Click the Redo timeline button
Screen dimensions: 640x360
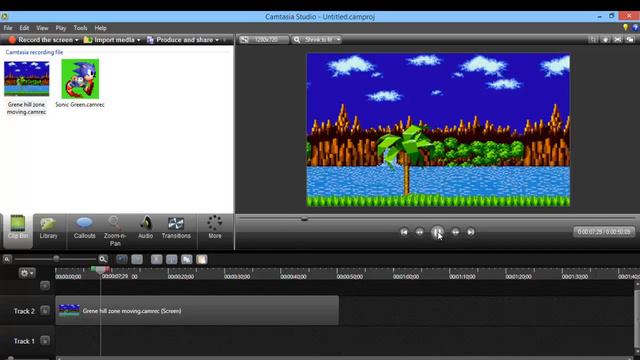pos(137,259)
